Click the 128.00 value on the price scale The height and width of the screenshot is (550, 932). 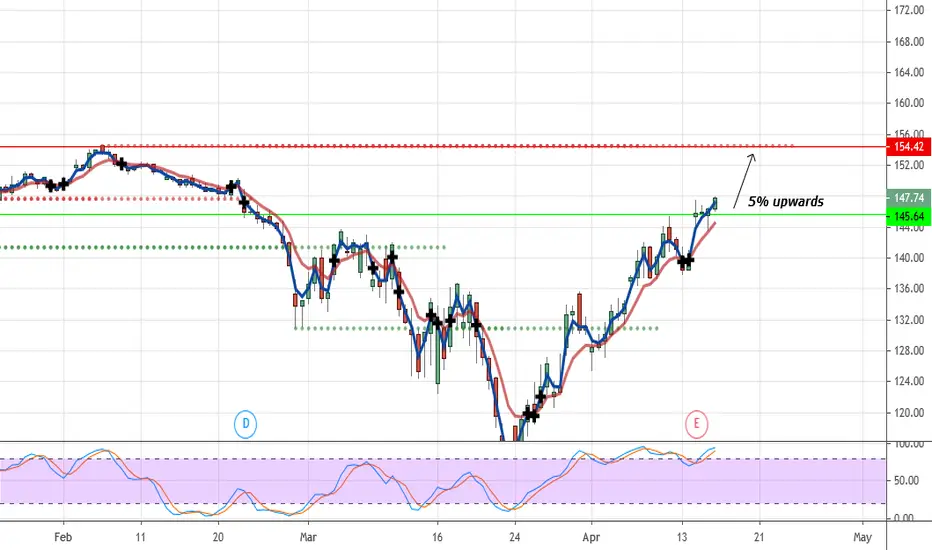(x=909, y=351)
